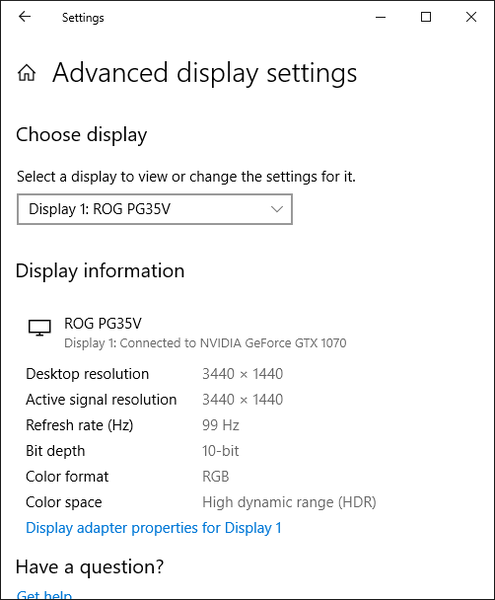Image resolution: width=495 pixels, height=600 pixels.
Task: Click the Get help link
Action: [44, 595]
